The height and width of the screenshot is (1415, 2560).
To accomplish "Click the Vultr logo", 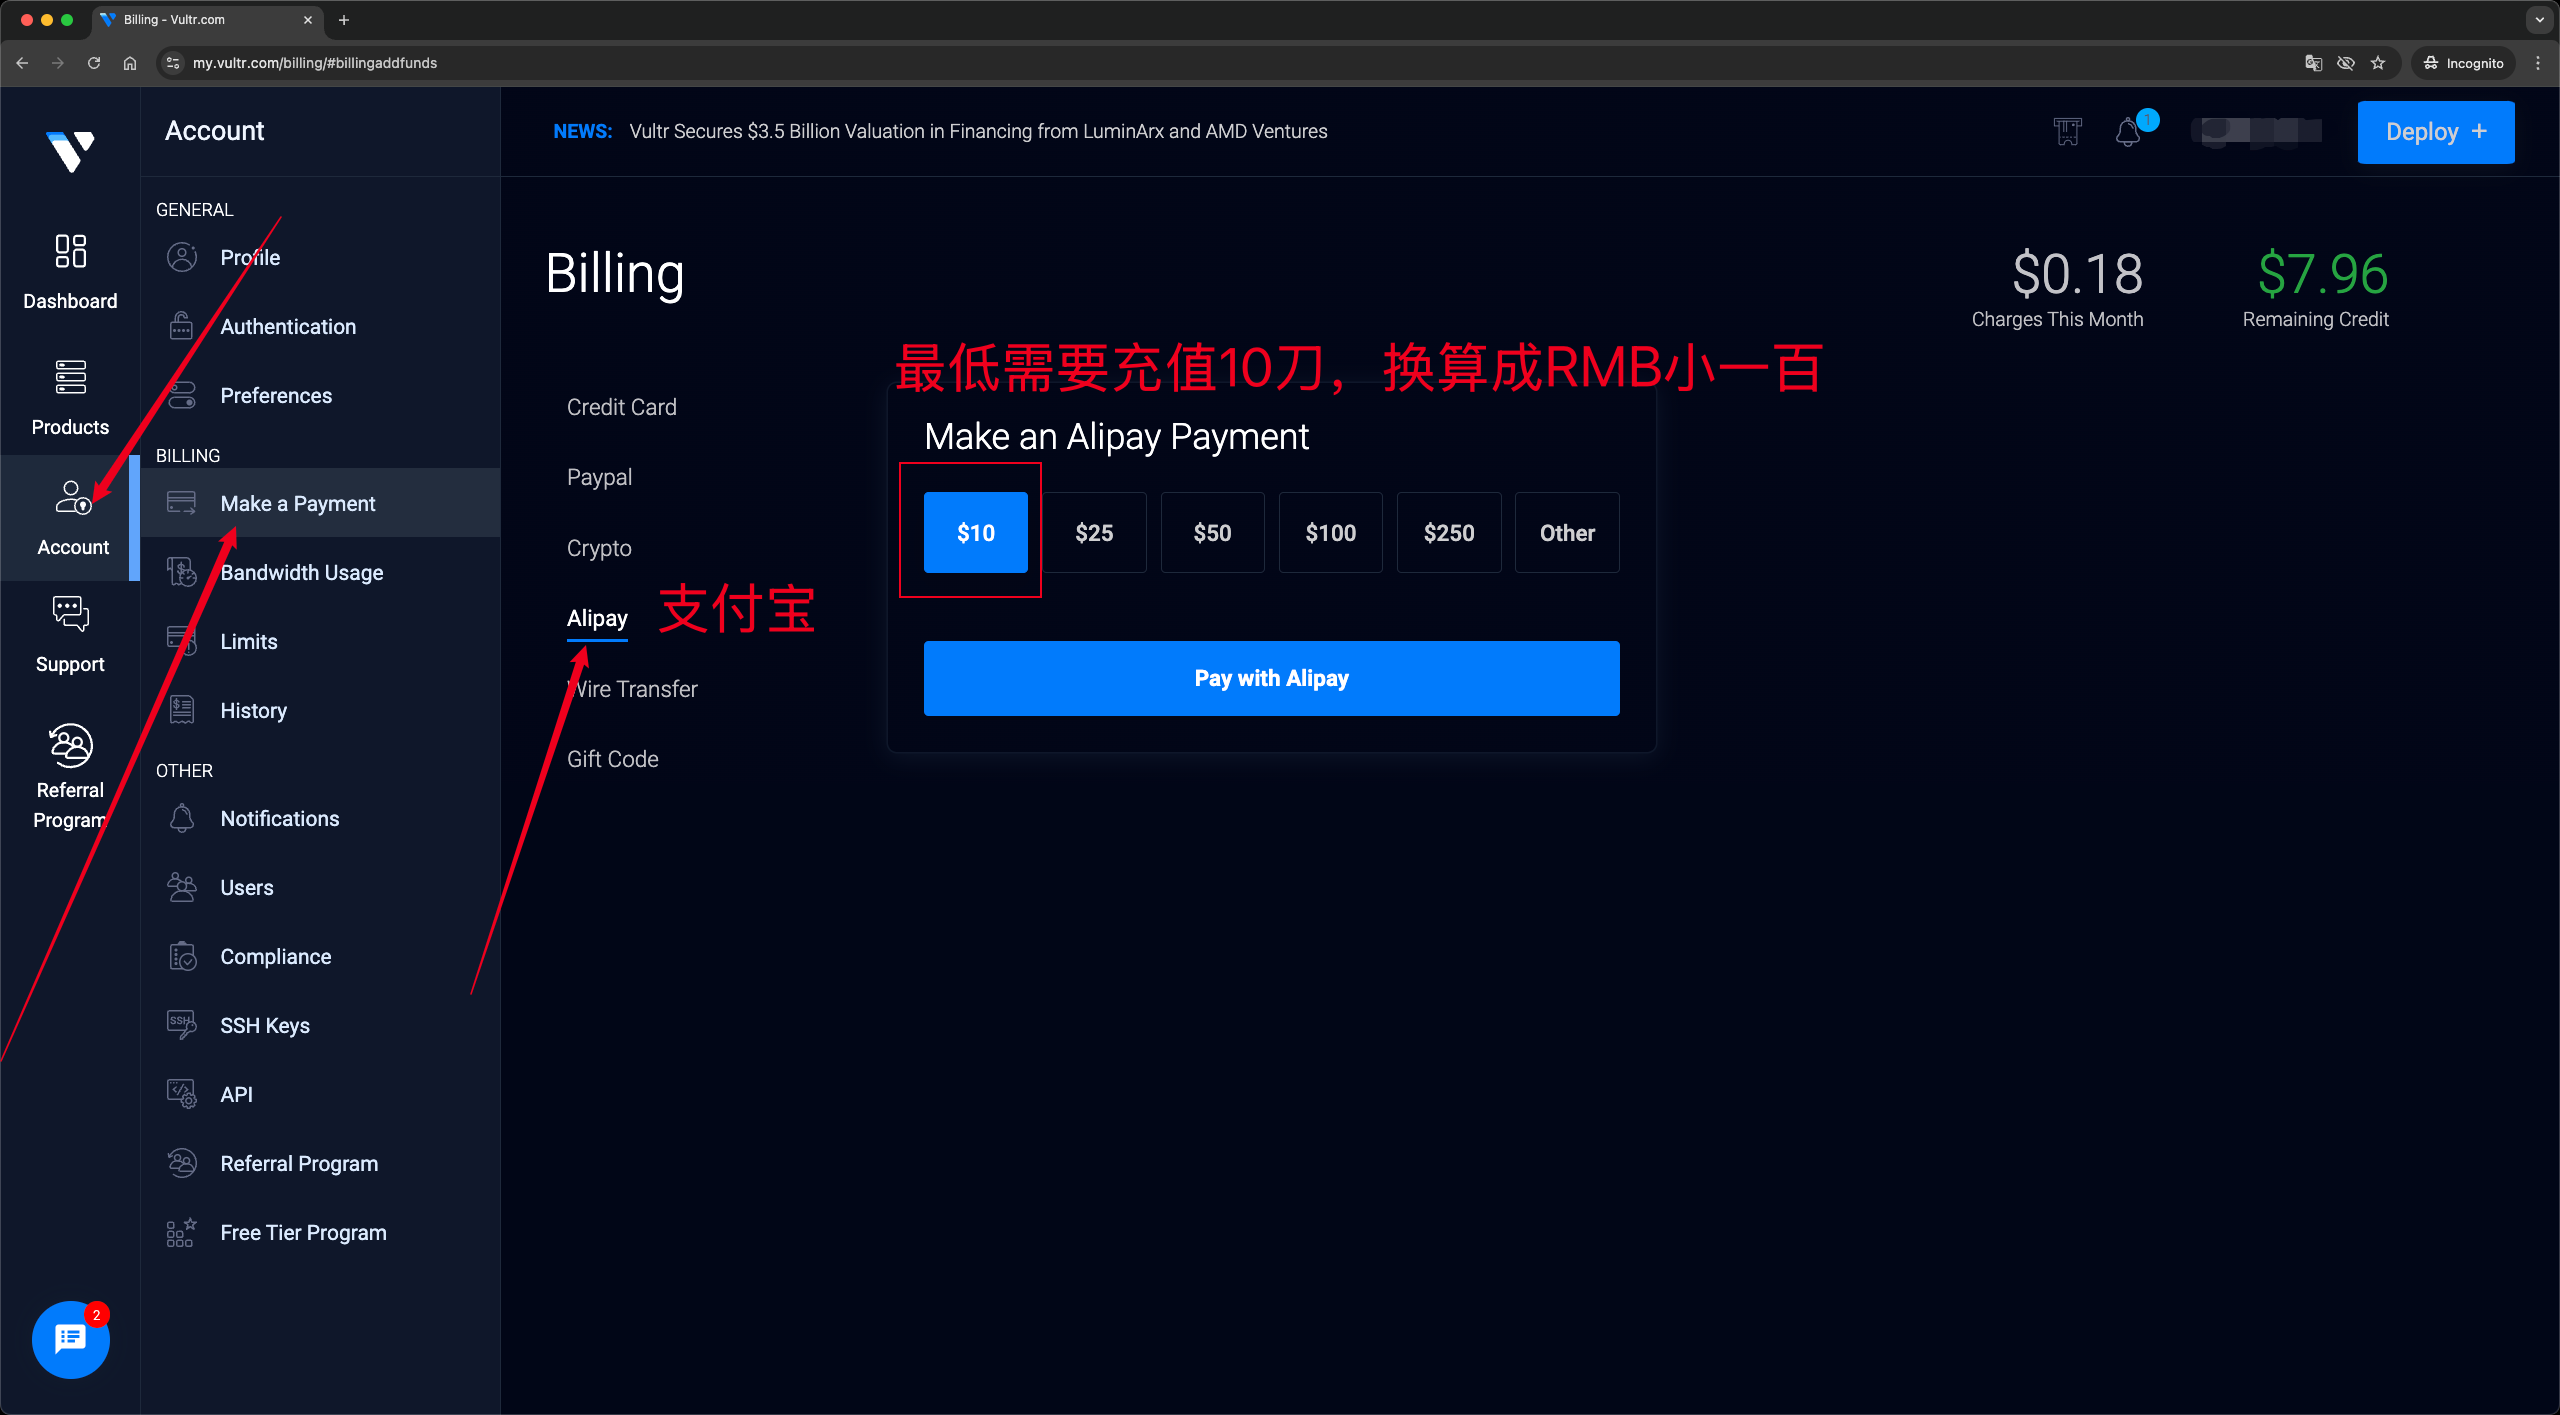I will point(70,151).
